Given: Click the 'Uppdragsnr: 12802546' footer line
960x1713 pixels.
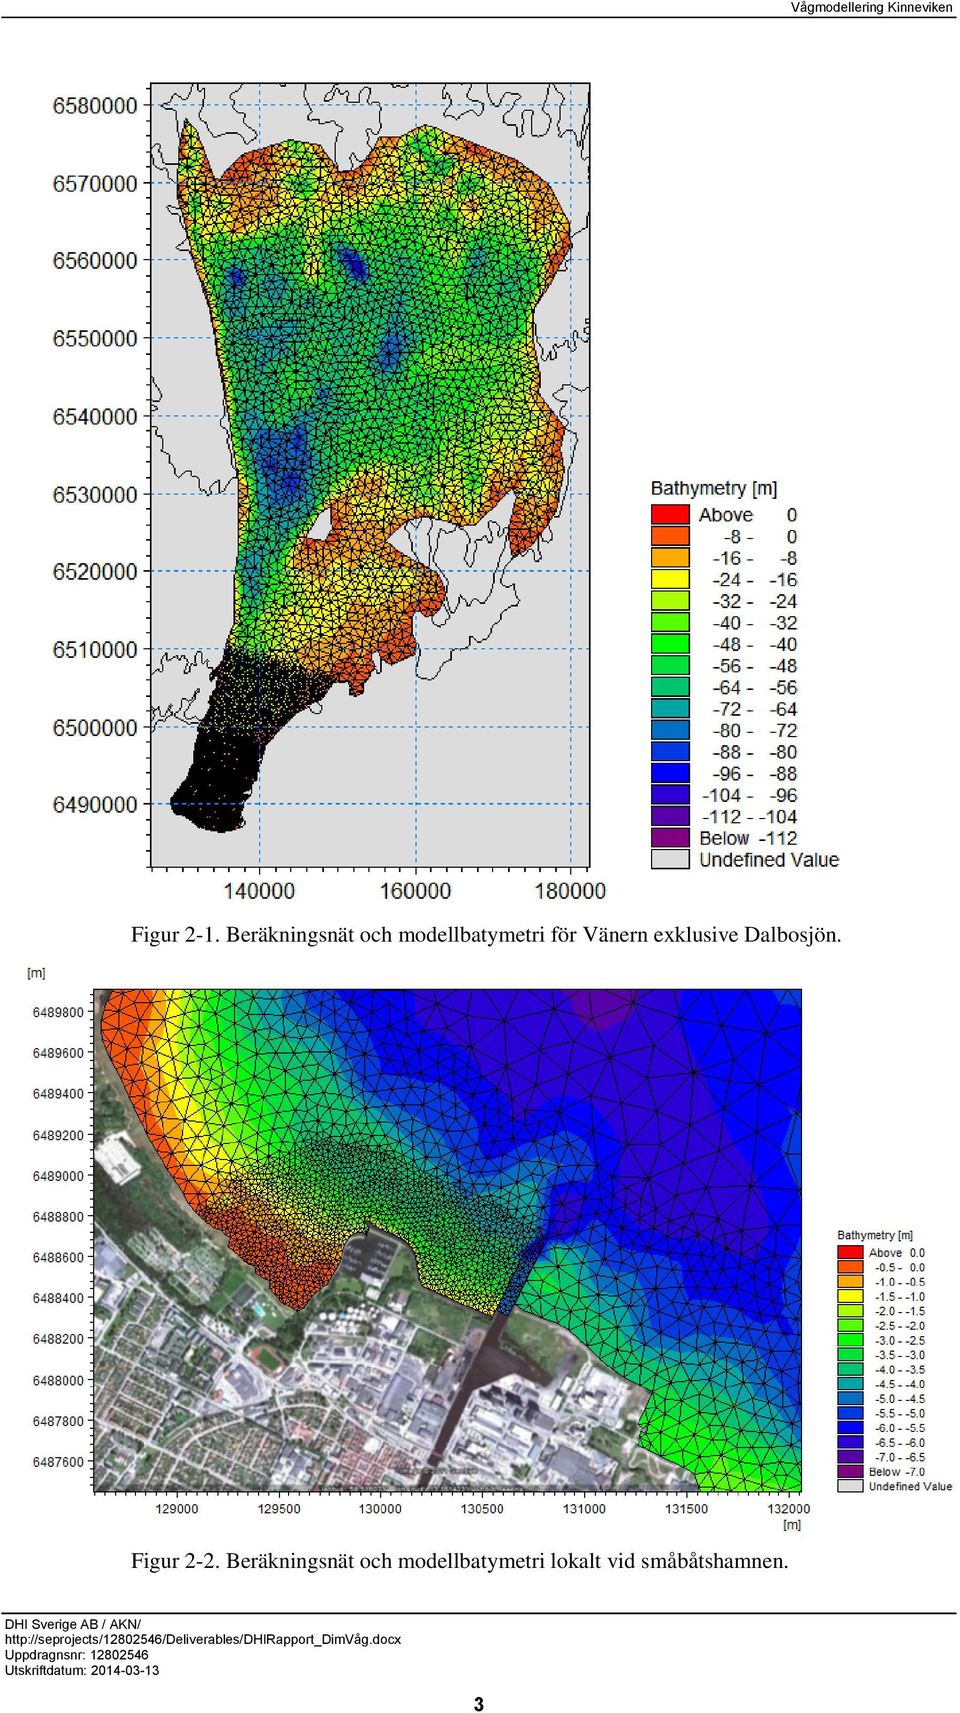Looking at the screenshot, I should 76,1655.
